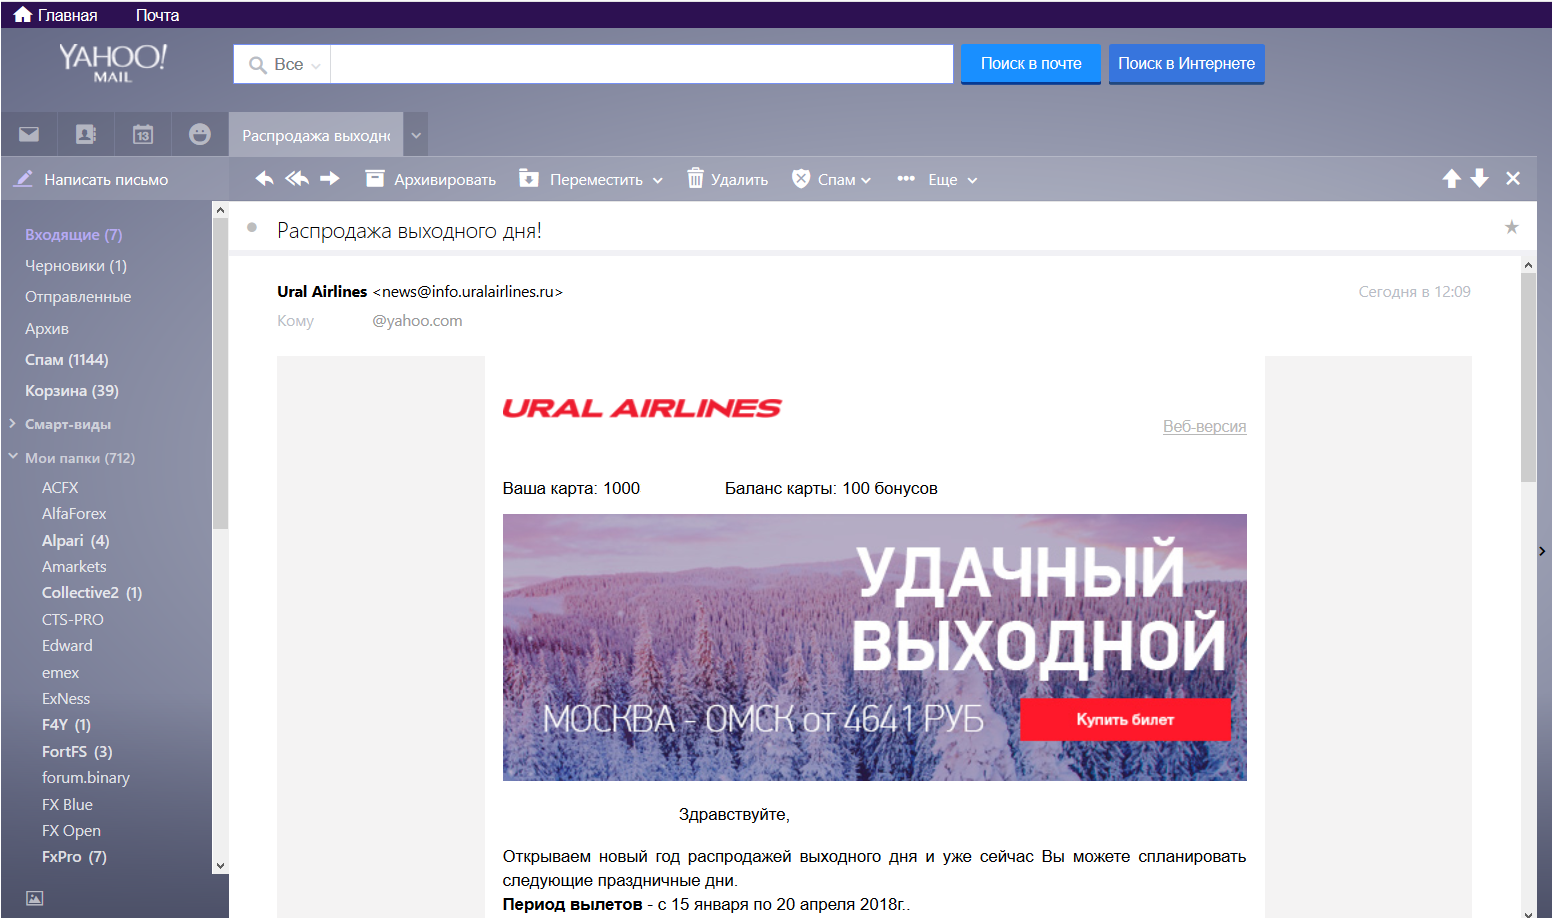The image size is (1552, 918).
Task: Open the emex folder
Action: coord(60,673)
